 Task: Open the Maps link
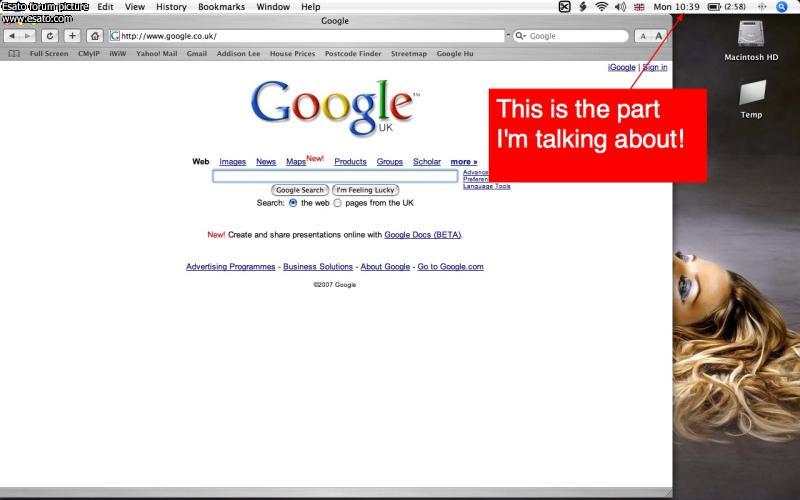[296, 162]
